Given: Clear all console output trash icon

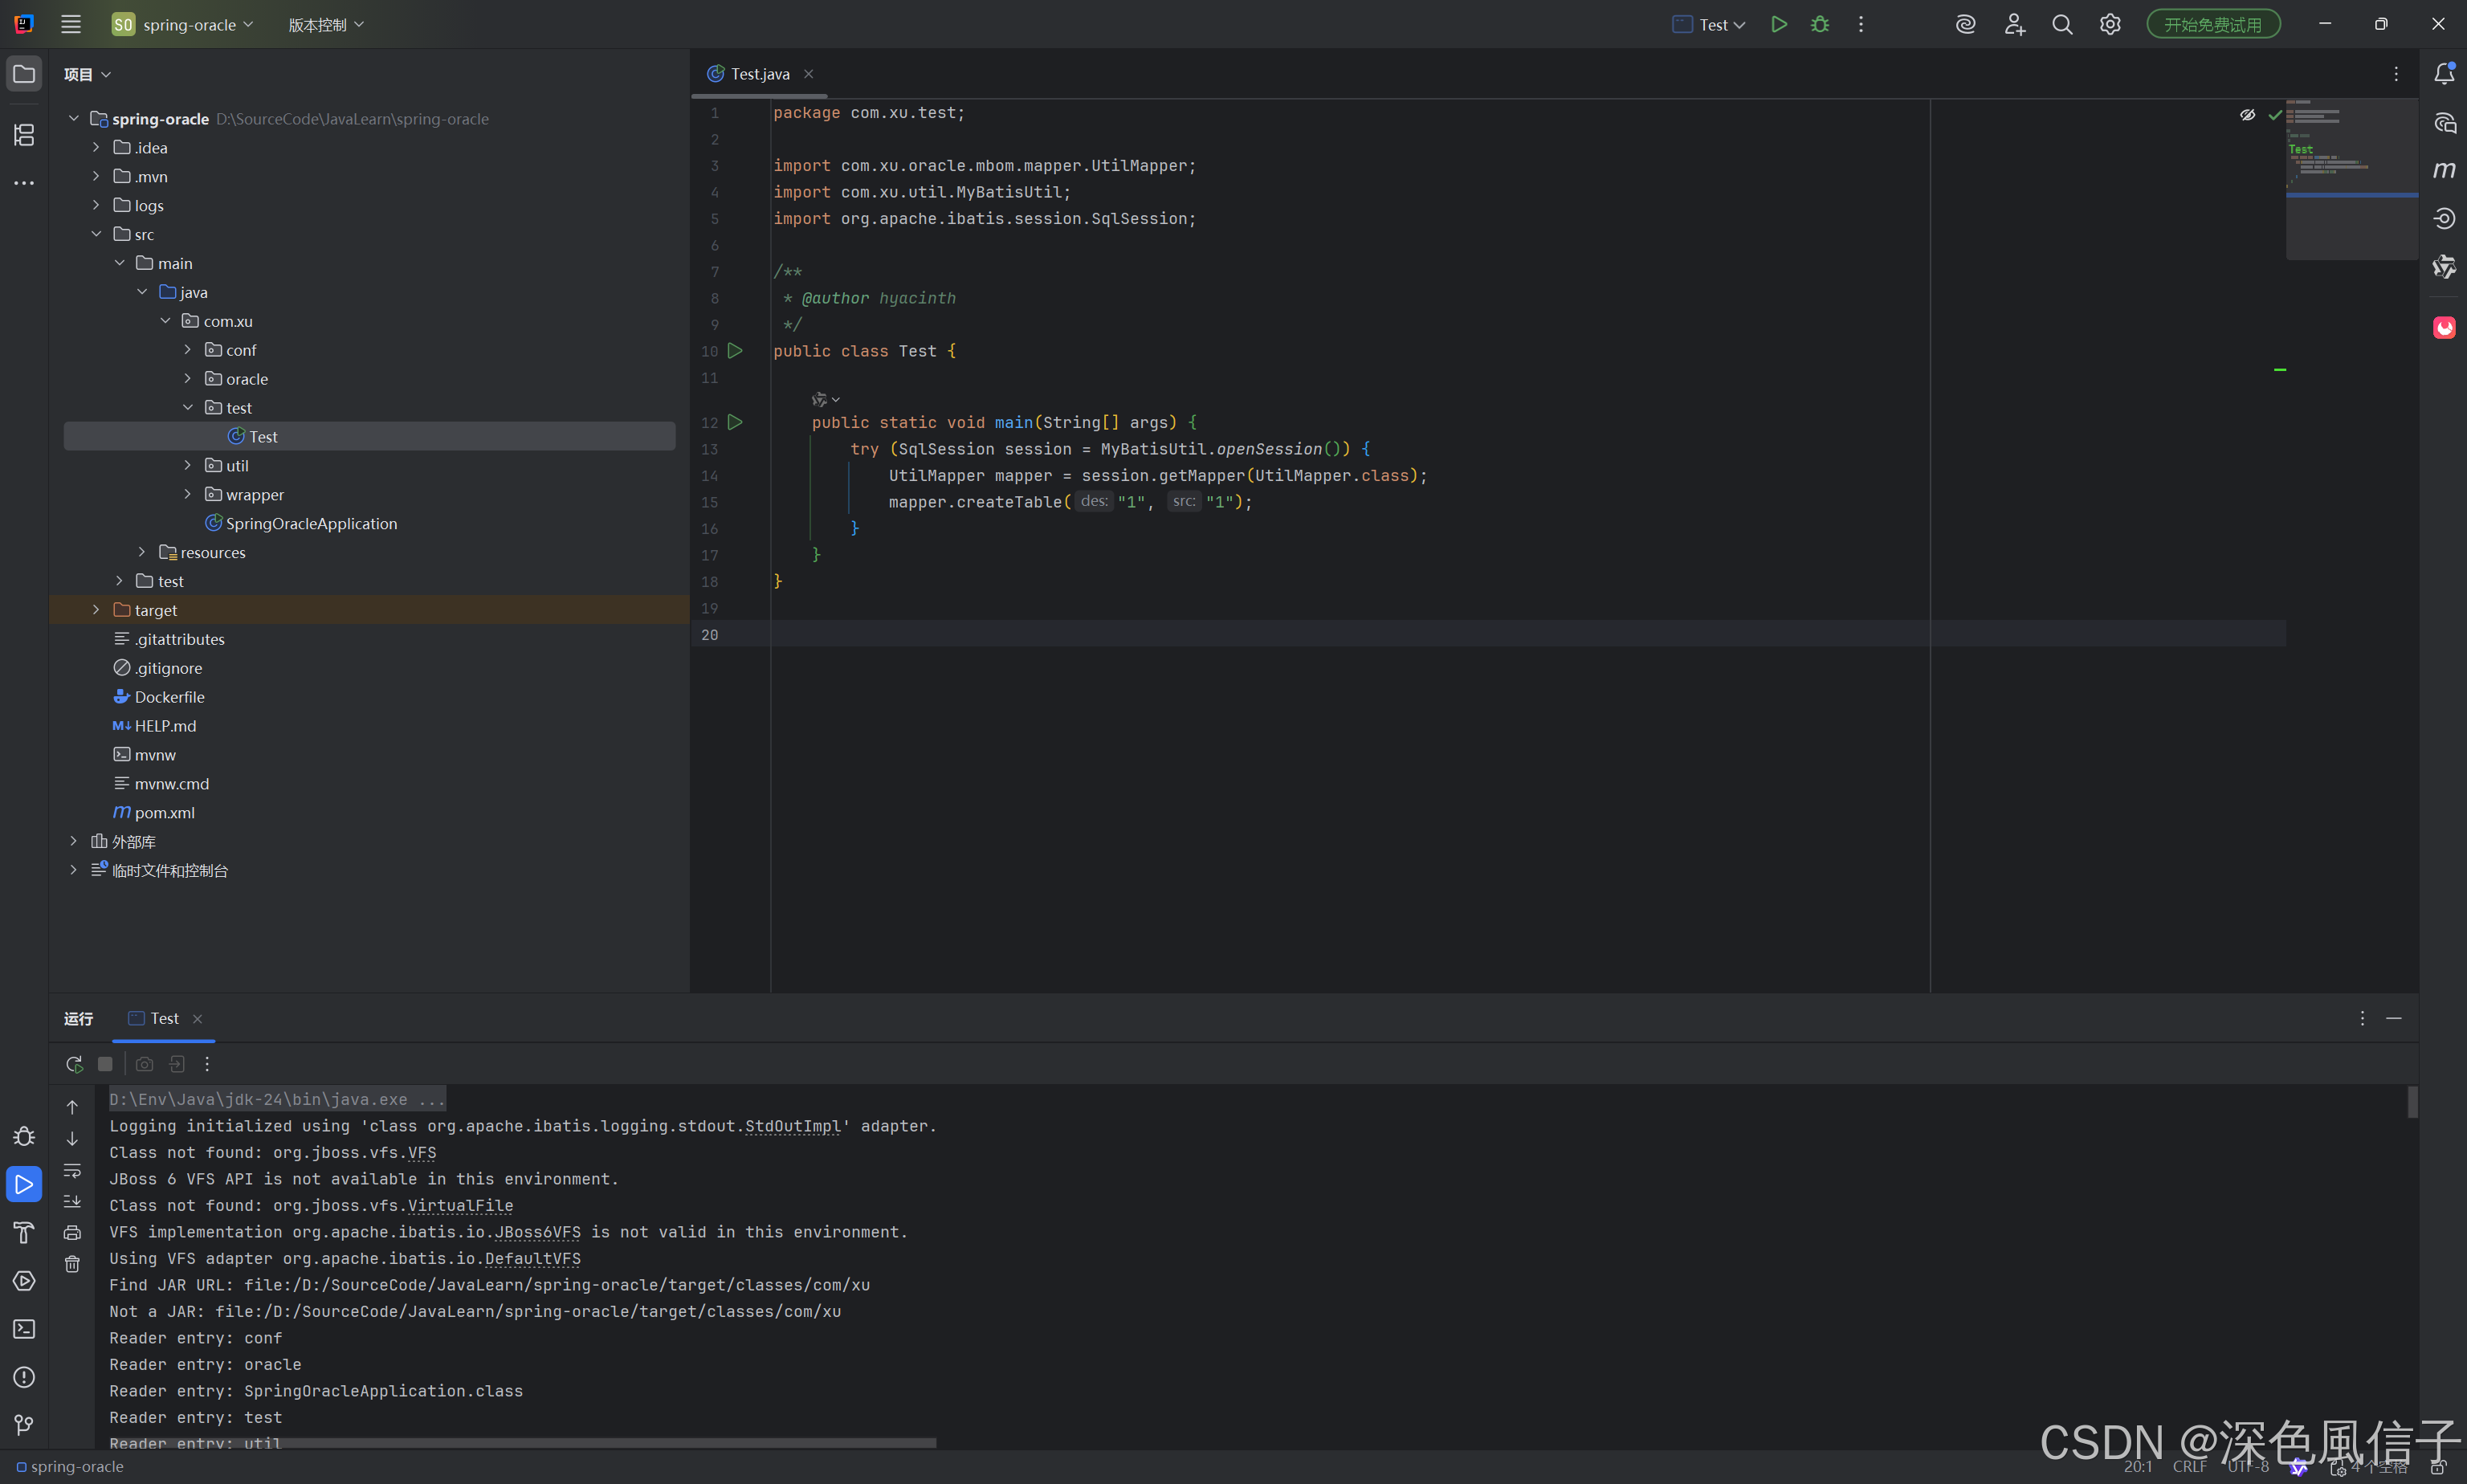Looking at the screenshot, I should [x=72, y=1264].
